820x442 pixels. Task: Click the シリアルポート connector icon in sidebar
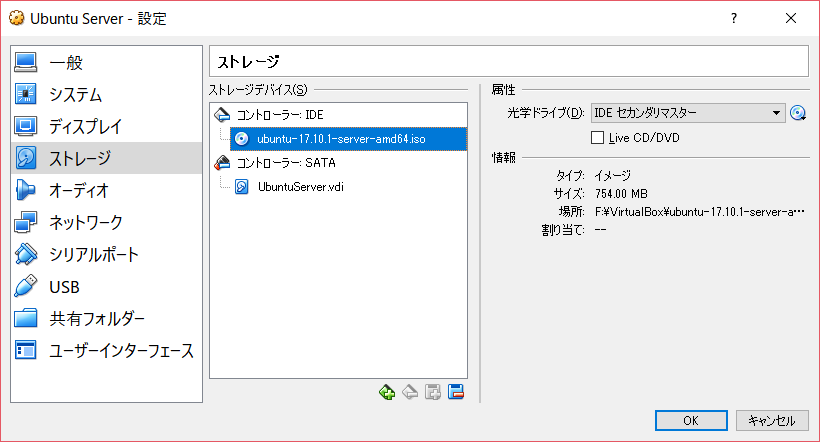[x=26, y=254]
